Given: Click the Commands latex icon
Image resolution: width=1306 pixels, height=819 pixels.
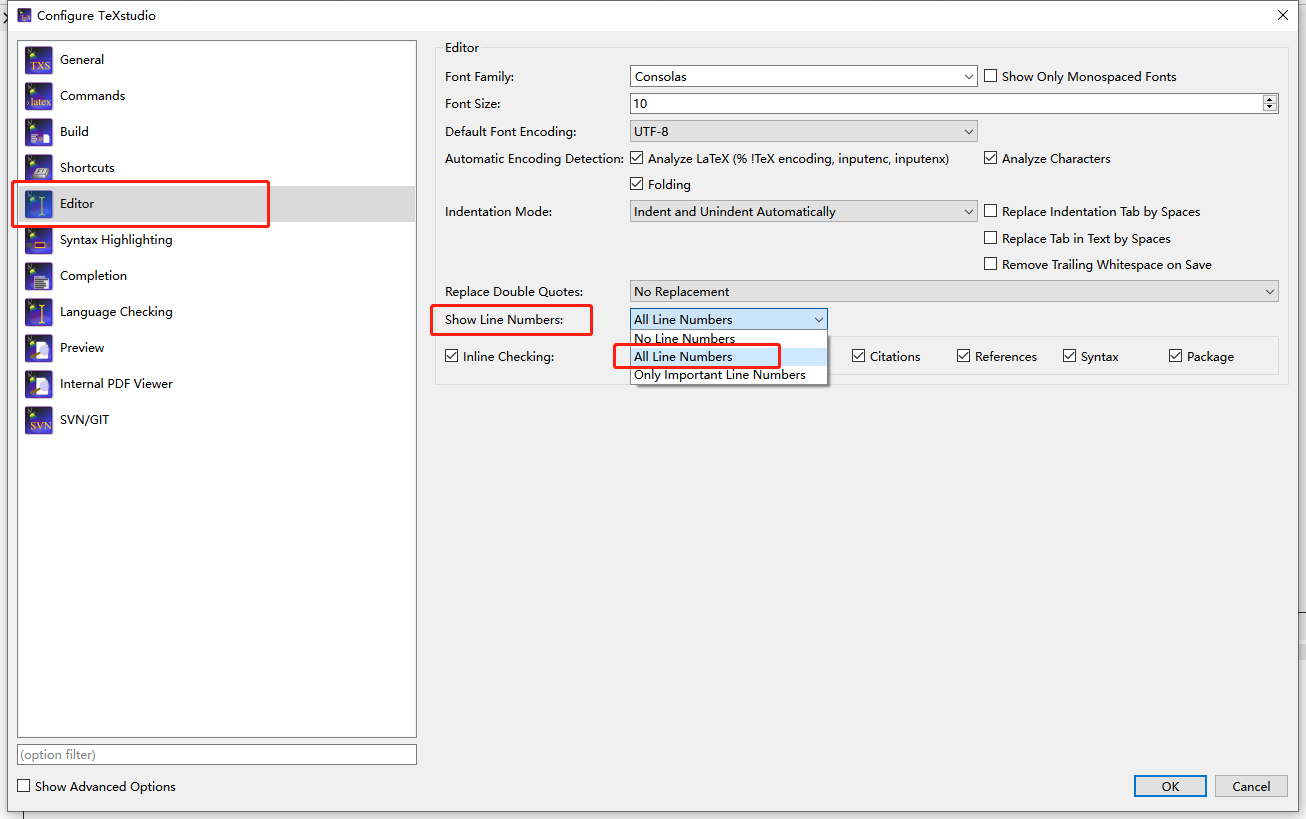Looking at the screenshot, I should (39, 96).
